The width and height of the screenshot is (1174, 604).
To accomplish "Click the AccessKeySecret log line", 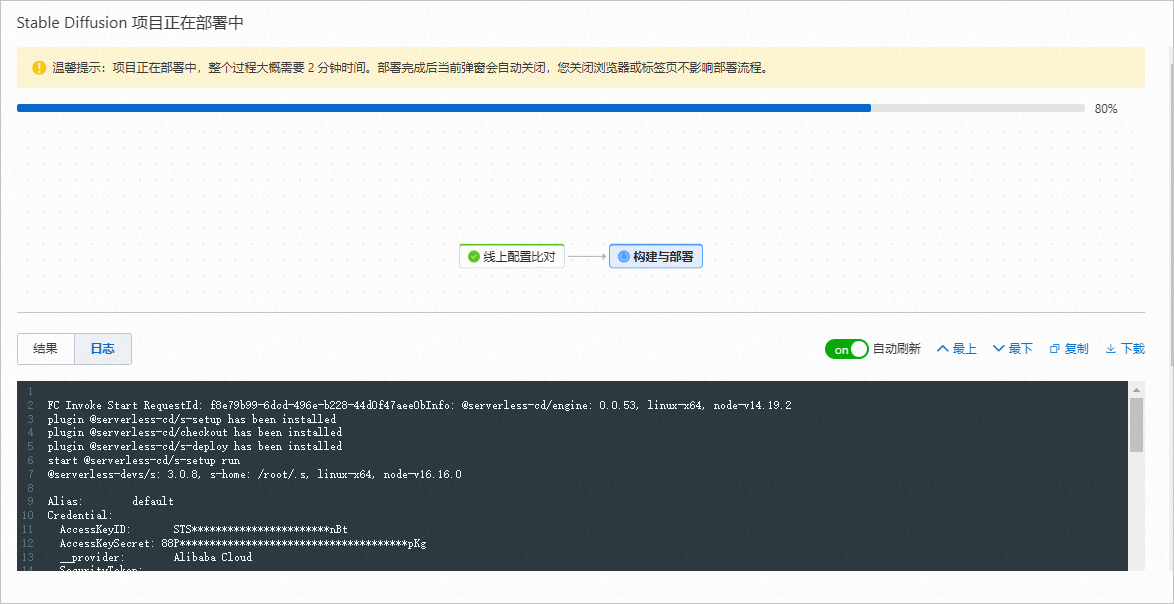I will click(243, 543).
